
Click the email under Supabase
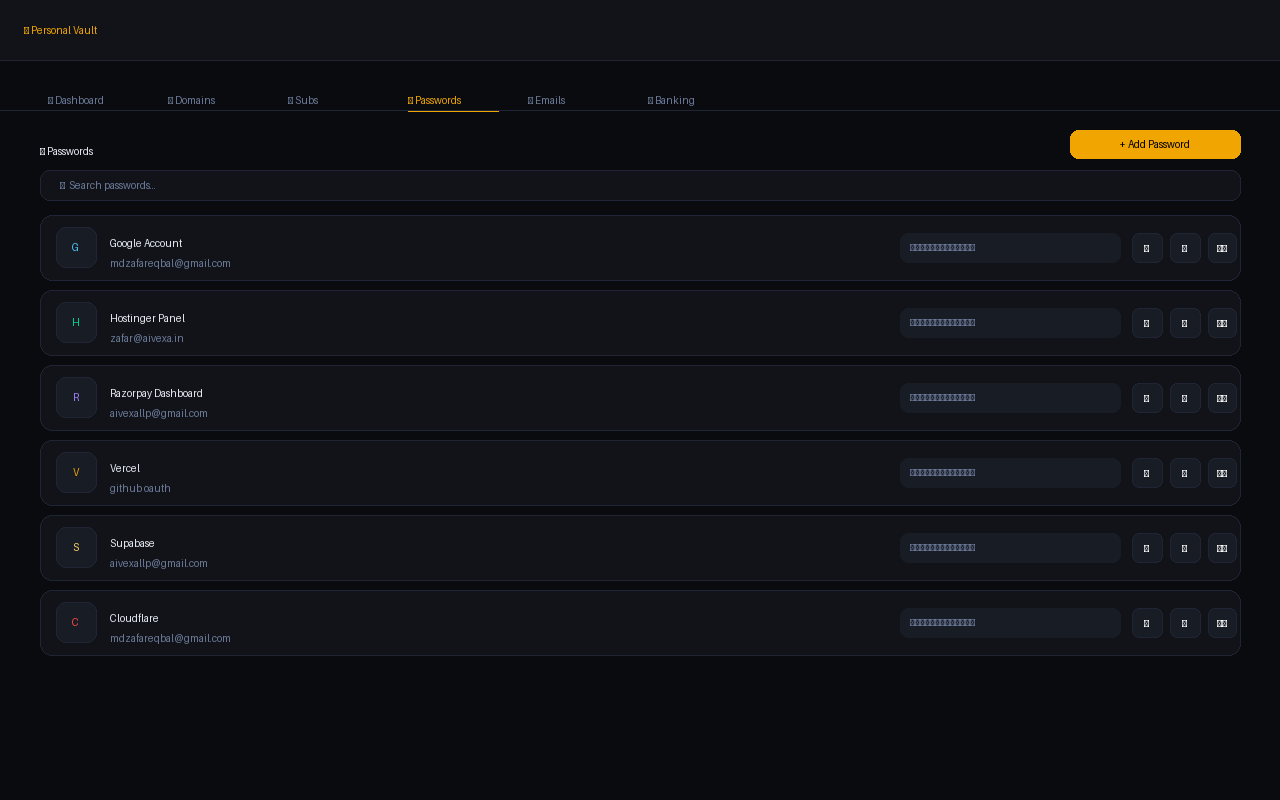[x=159, y=563]
